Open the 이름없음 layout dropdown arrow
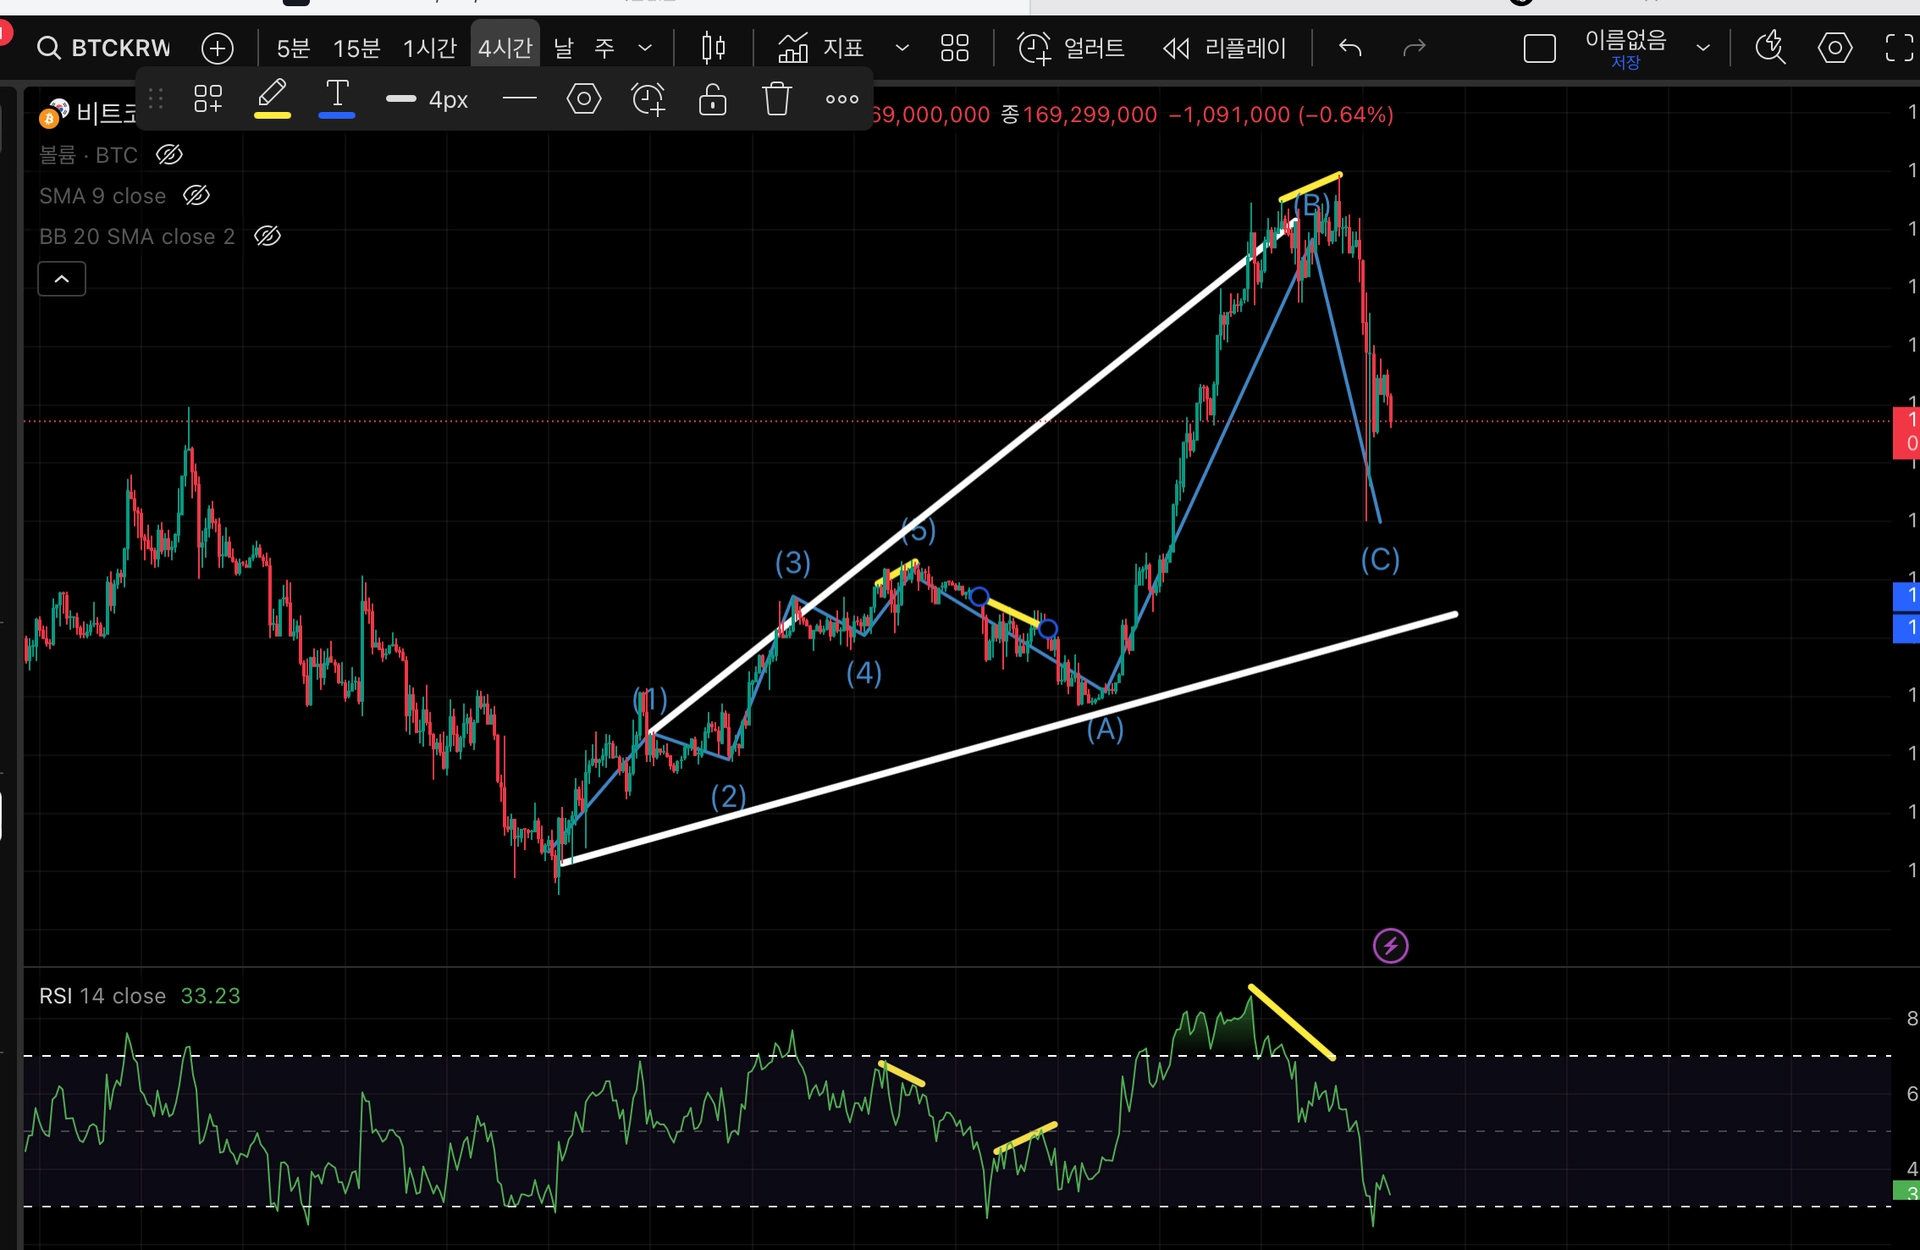Image resolution: width=1920 pixels, height=1250 pixels. coord(1703,48)
